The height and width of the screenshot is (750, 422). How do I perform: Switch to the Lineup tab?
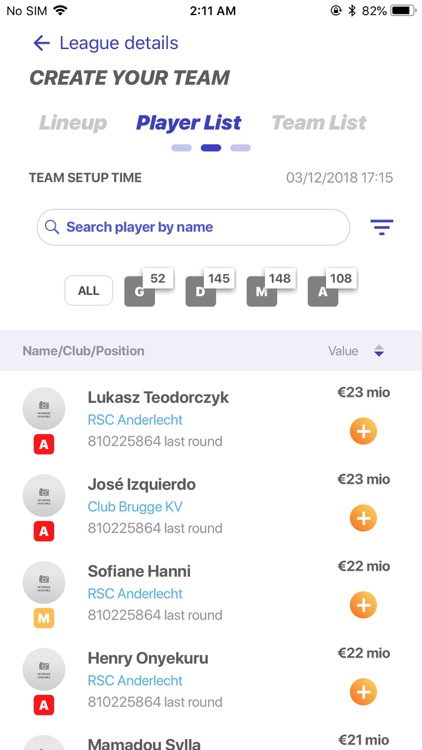click(73, 123)
